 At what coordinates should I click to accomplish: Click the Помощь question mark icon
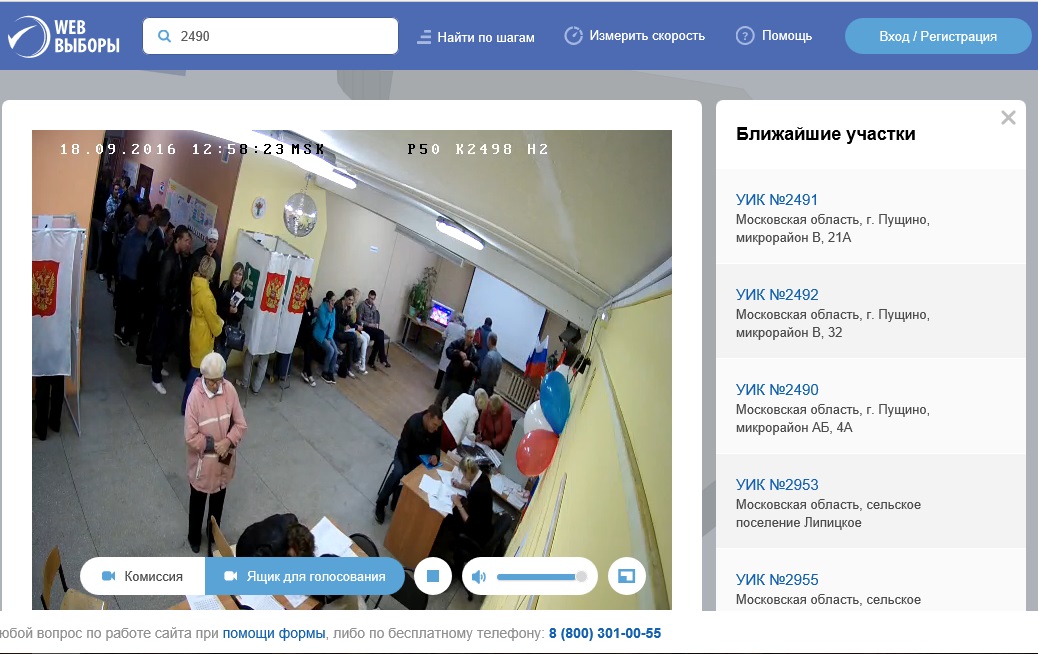[745, 36]
